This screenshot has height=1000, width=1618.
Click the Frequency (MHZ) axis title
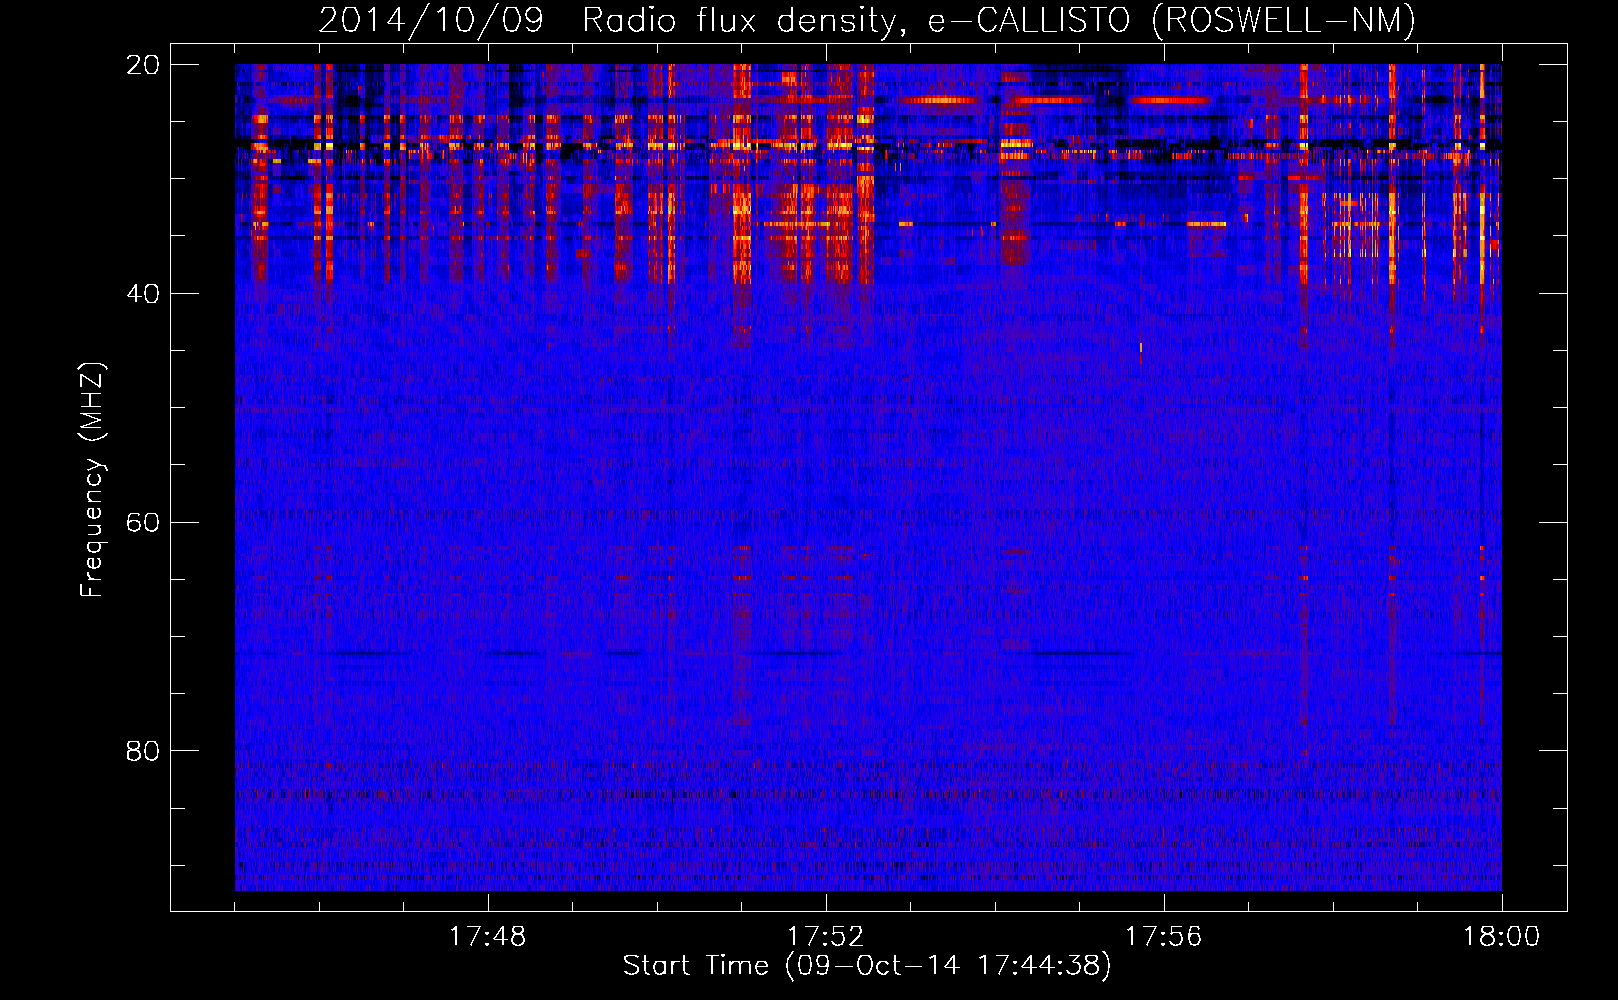pos(92,480)
